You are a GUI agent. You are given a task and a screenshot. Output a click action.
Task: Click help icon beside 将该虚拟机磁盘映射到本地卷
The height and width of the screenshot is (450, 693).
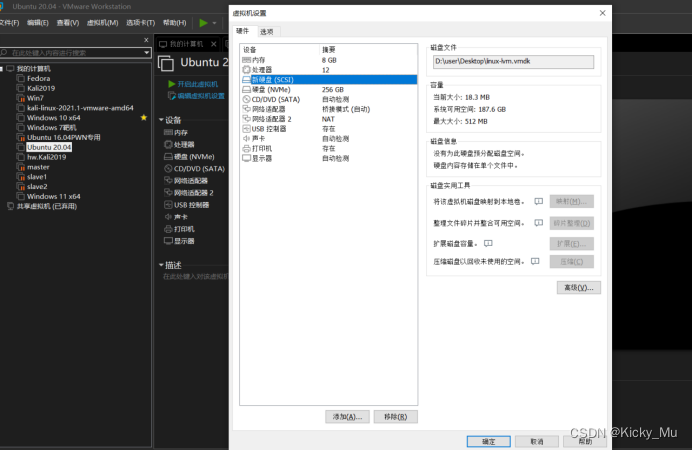pos(538,202)
